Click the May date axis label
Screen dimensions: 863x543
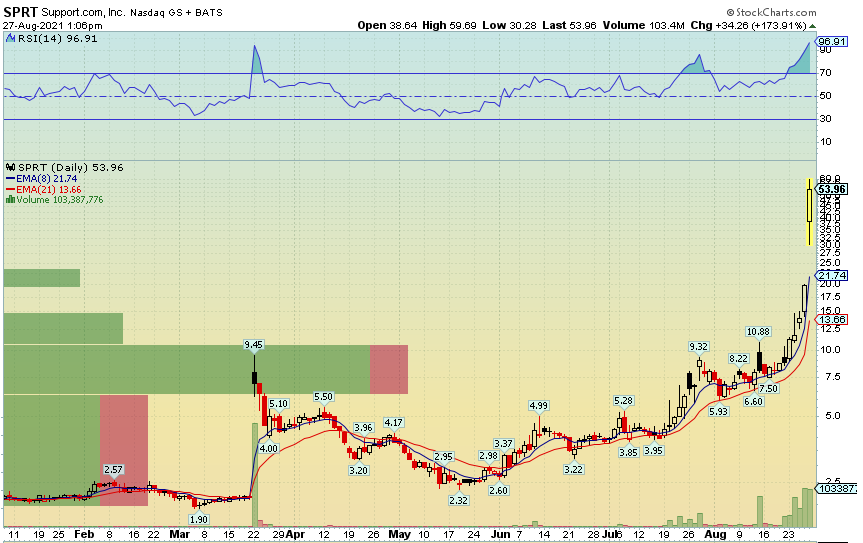pyautogui.click(x=399, y=534)
